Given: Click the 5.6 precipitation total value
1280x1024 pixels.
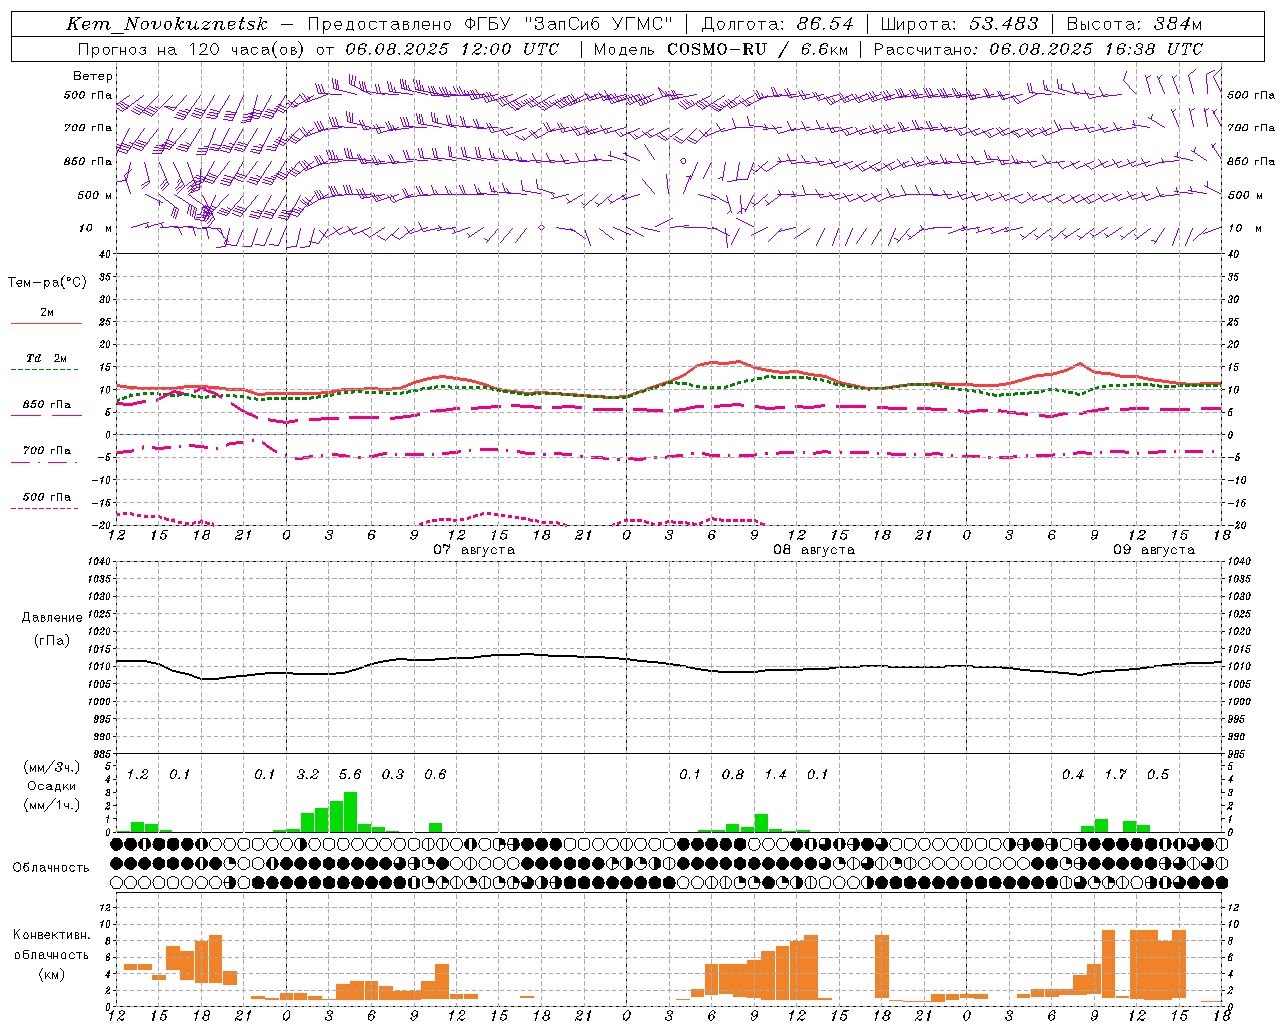Looking at the screenshot, I should point(350,774).
